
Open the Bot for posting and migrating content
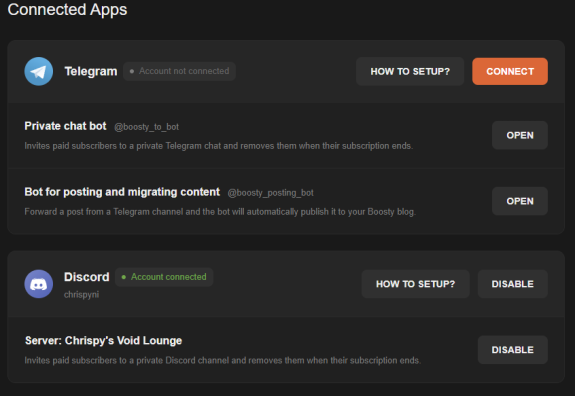pyautogui.click(x=520, y=201)
